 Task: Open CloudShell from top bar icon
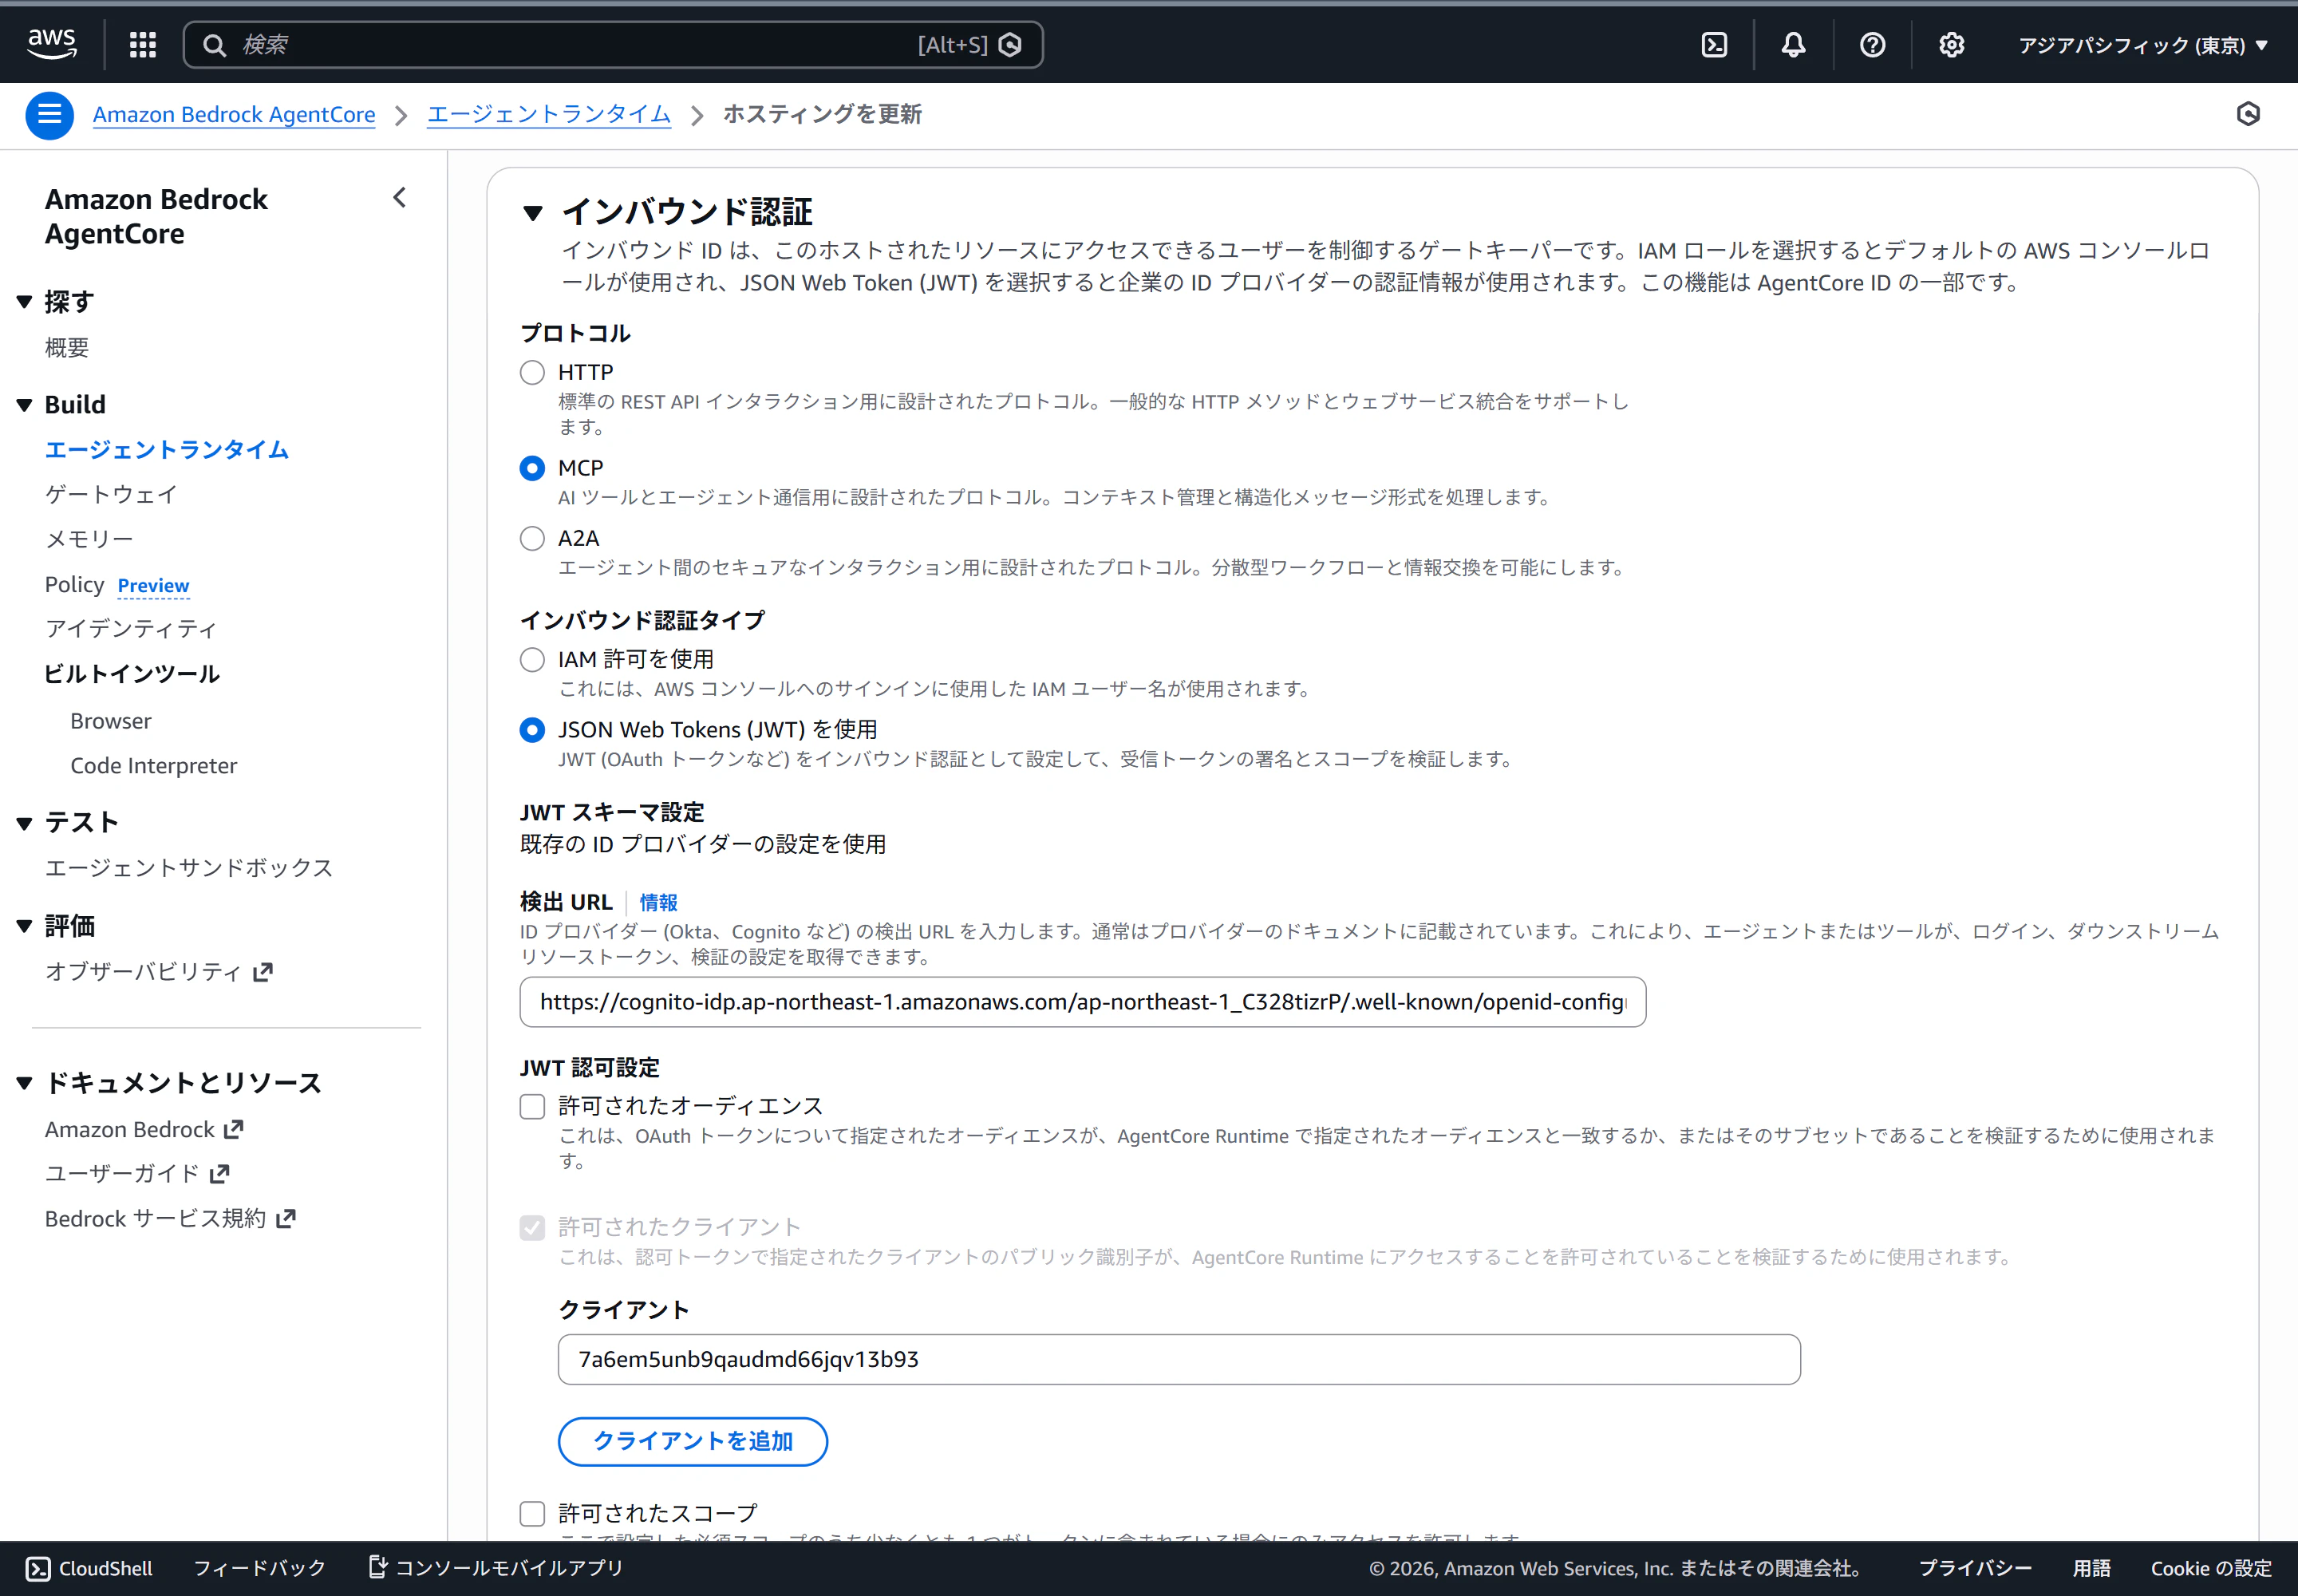(1714, 44)
